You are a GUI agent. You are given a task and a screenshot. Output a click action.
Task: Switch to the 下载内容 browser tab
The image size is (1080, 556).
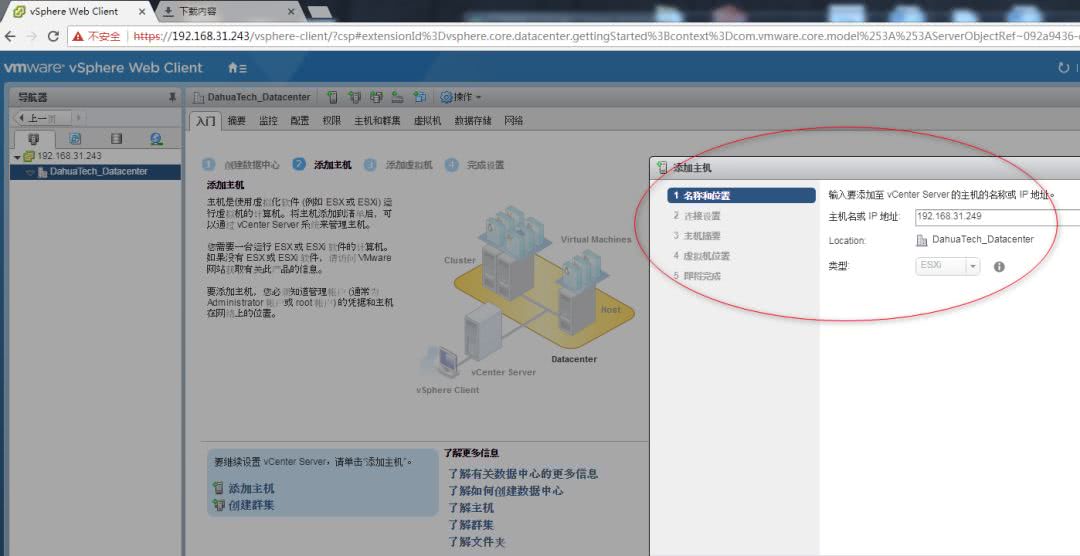click(x=227, y=11)
